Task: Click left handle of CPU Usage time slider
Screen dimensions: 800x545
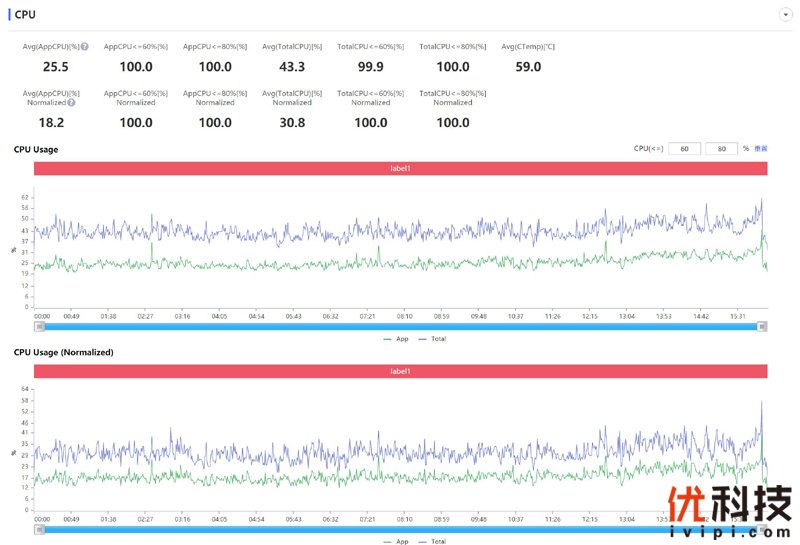Action: [39, 326]
